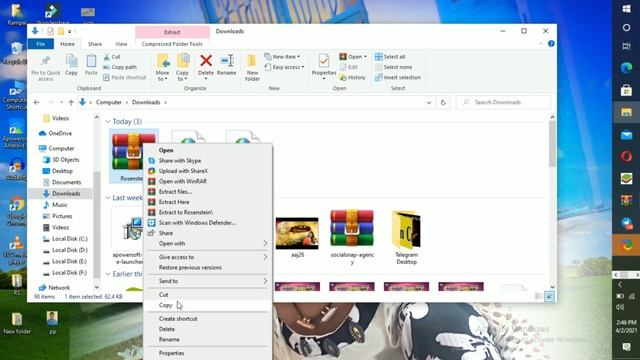This screenshot has height=360, width=640.
Task: Click Select none in ribbon
Action: (393, 67)
